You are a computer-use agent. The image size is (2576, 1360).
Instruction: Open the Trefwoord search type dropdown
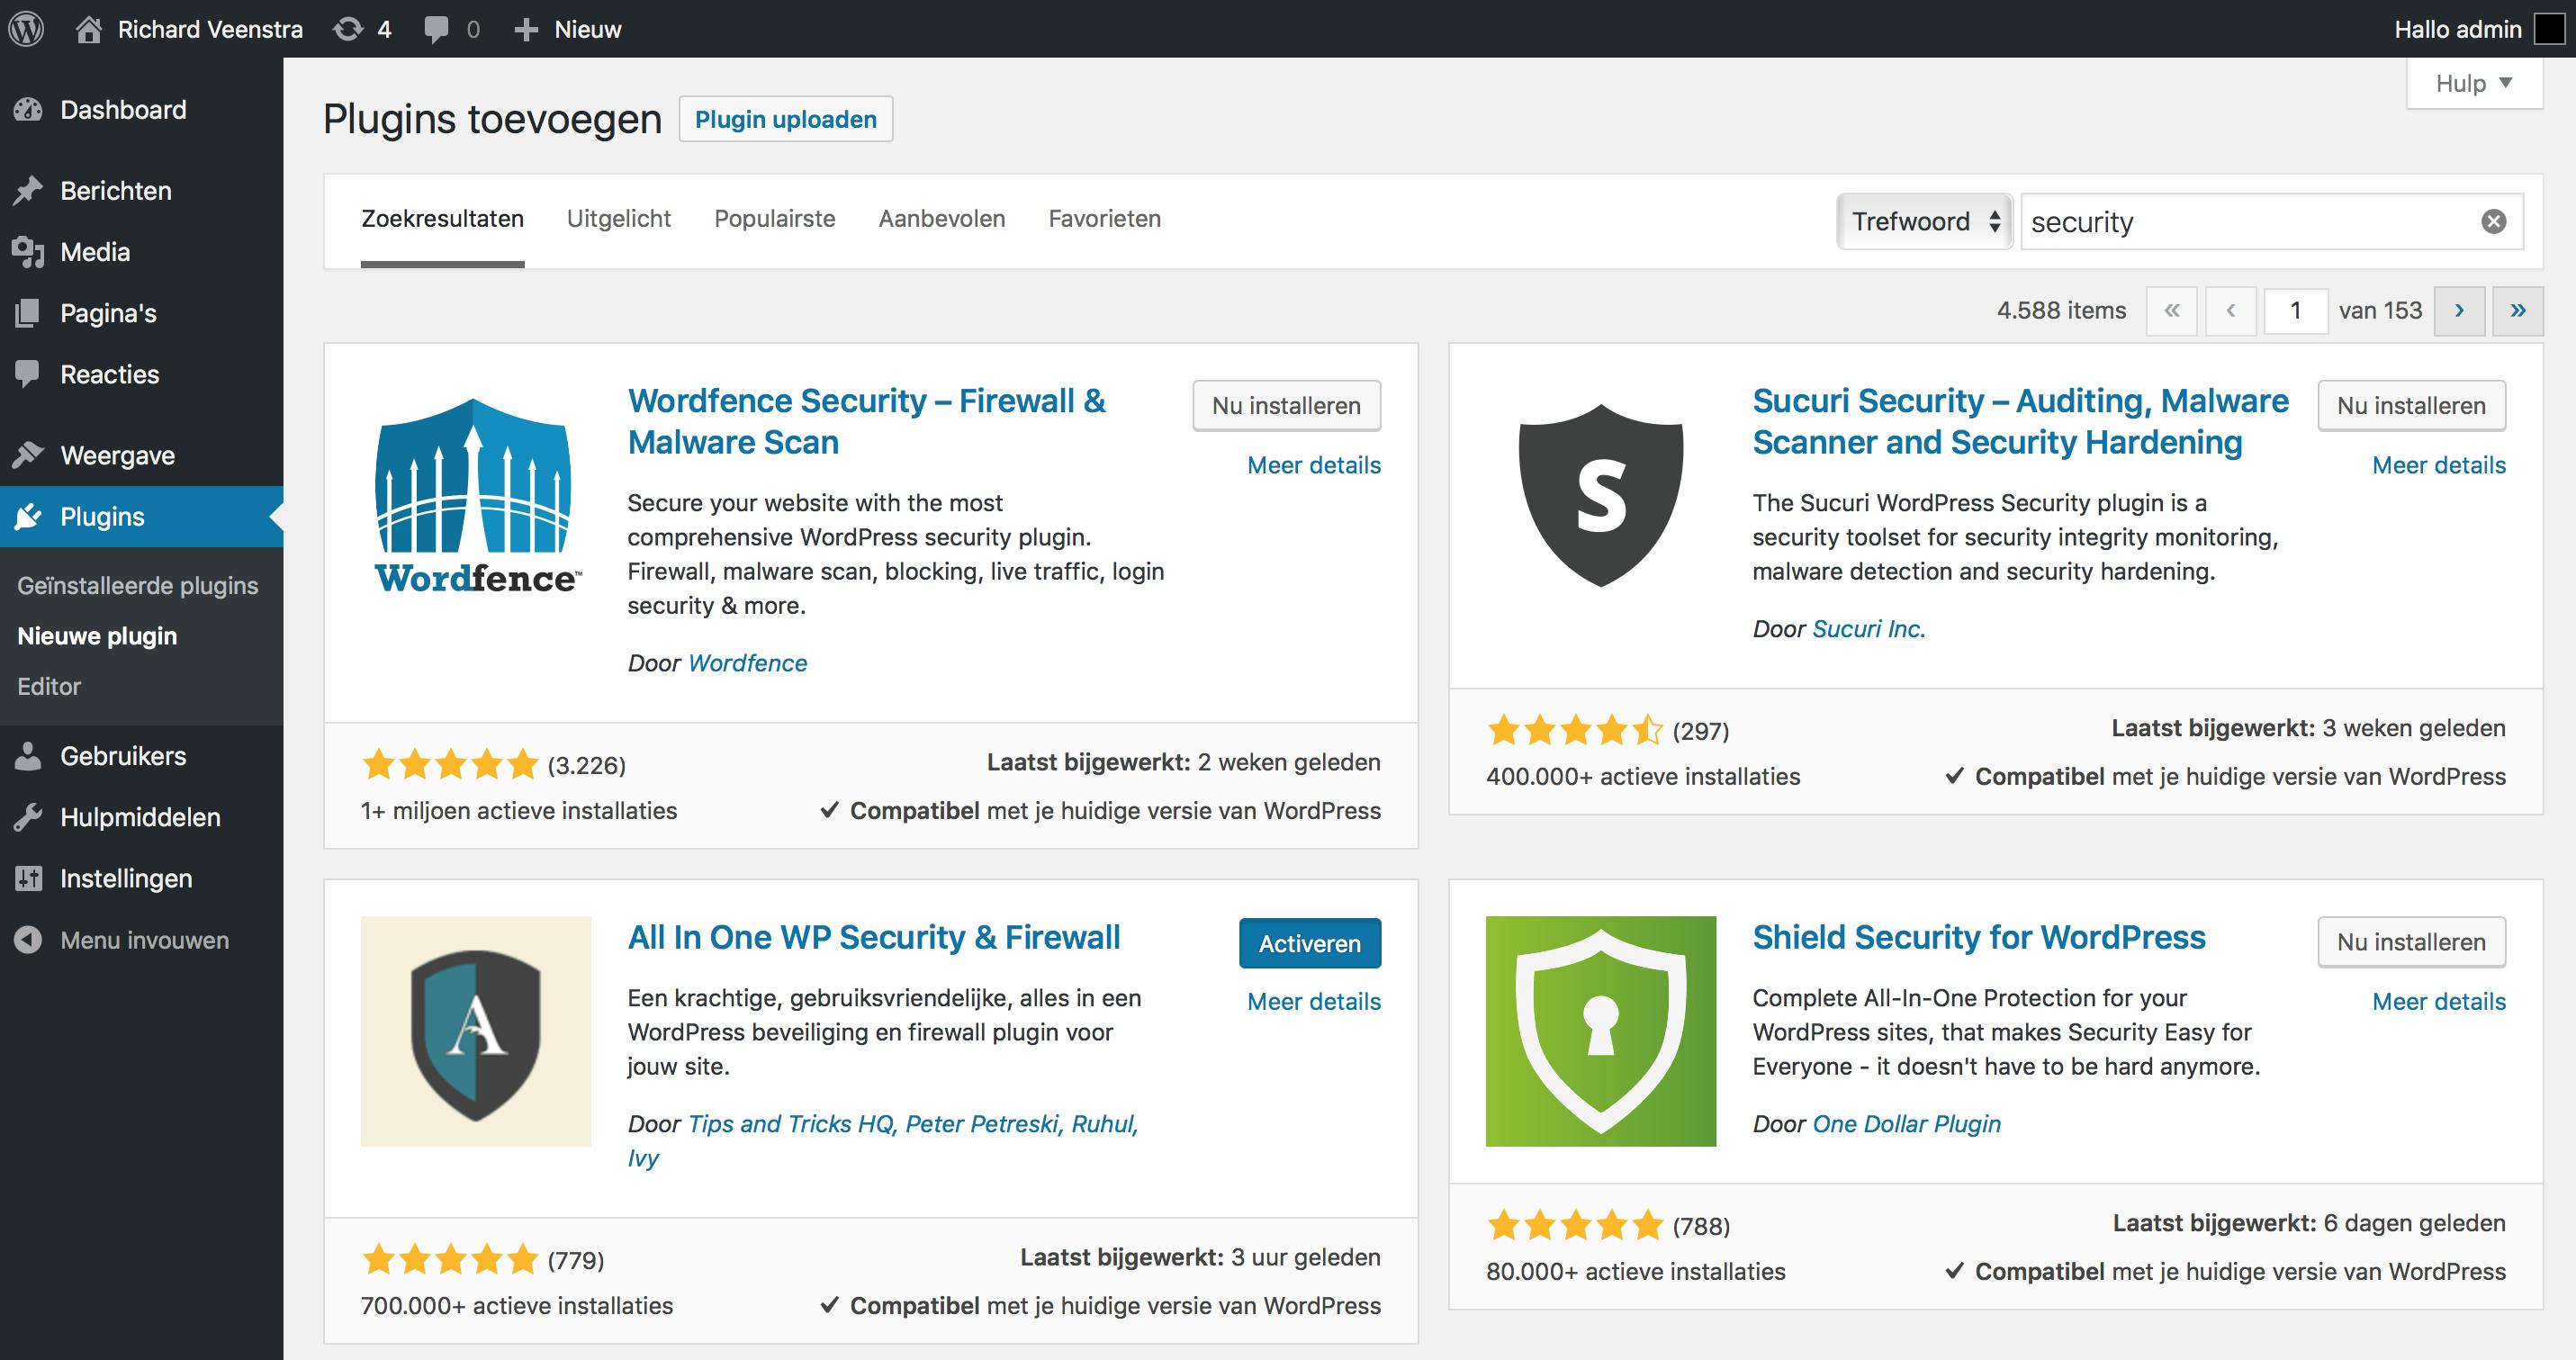pyautogui.click(x=1924, y=221)
